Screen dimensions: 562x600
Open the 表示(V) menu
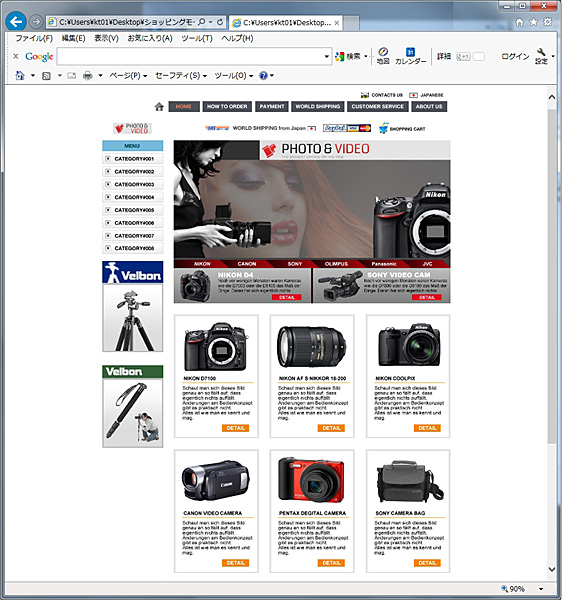coord(106,38)
